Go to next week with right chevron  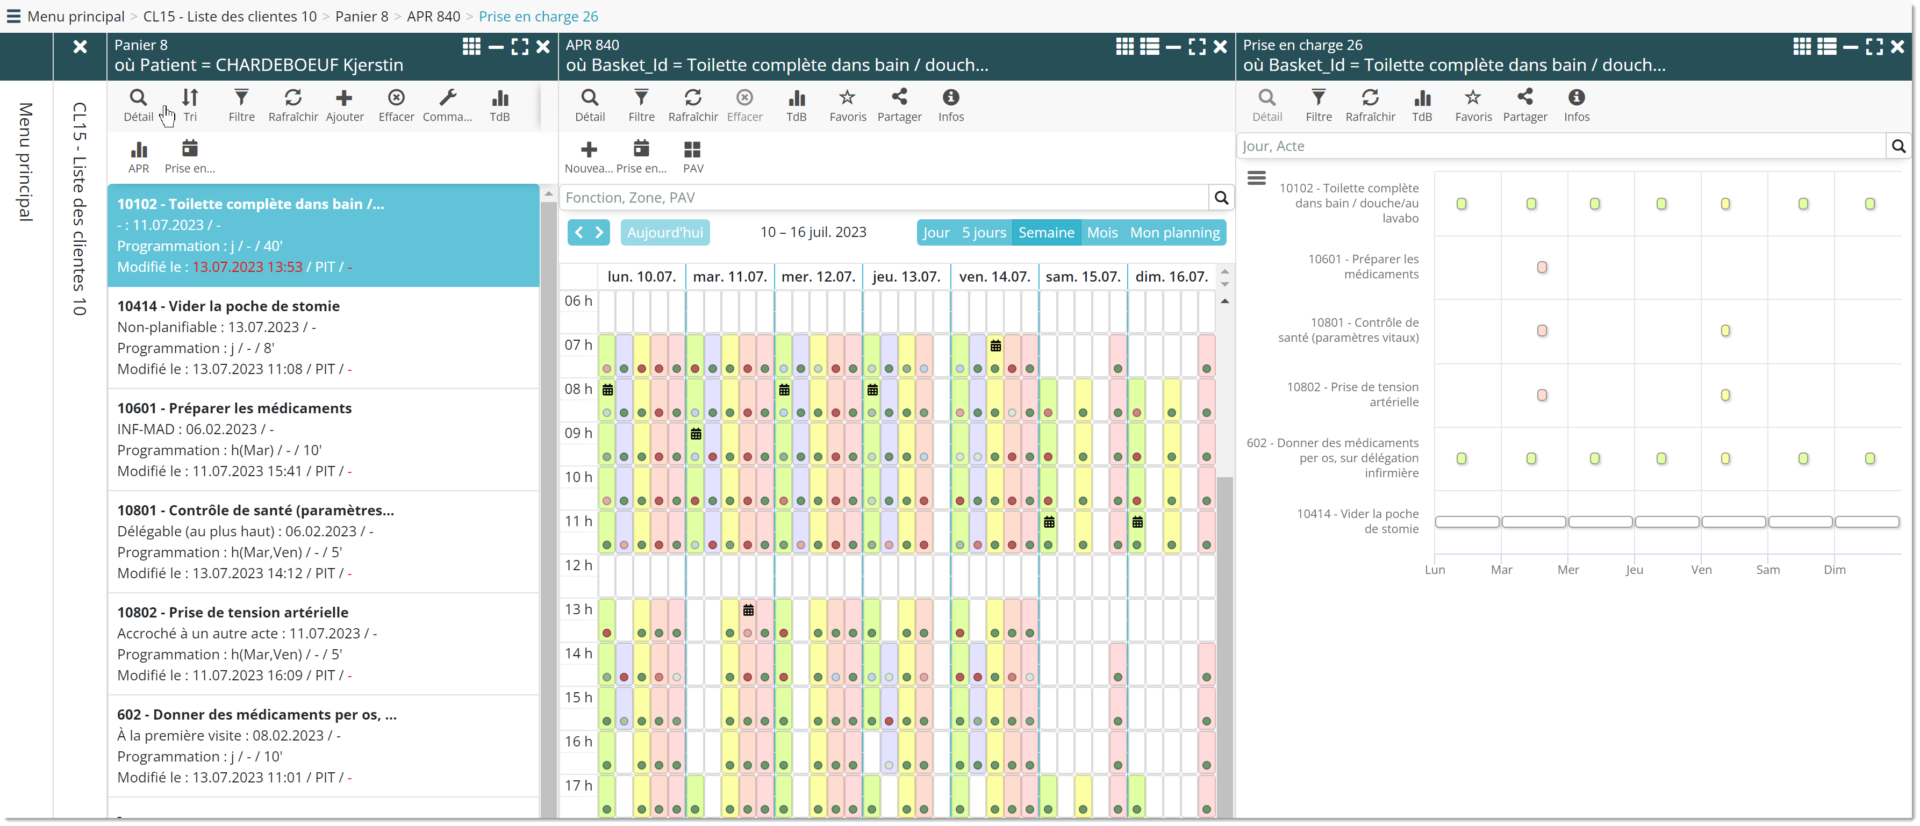pyautogui.click(x=600, y=233)
